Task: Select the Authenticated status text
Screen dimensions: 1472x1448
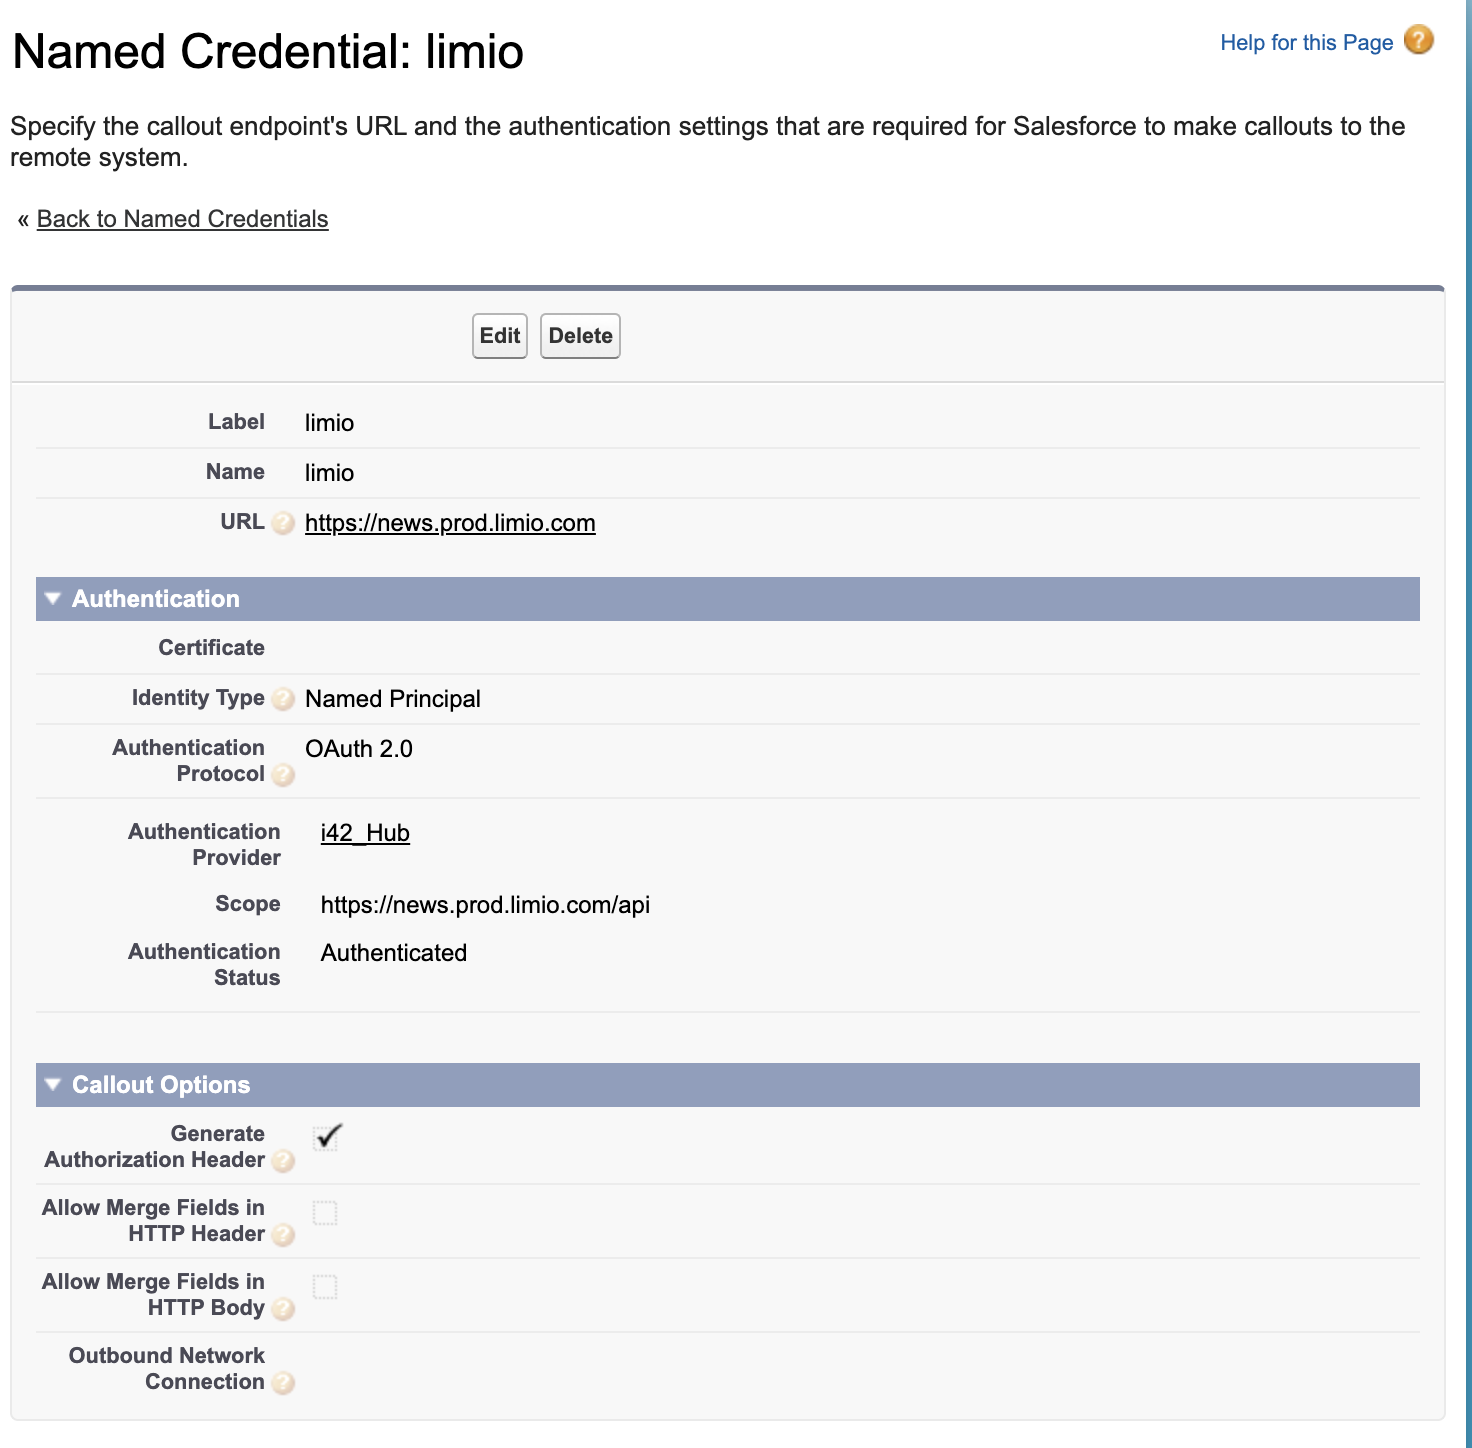Action: point(394,953)
